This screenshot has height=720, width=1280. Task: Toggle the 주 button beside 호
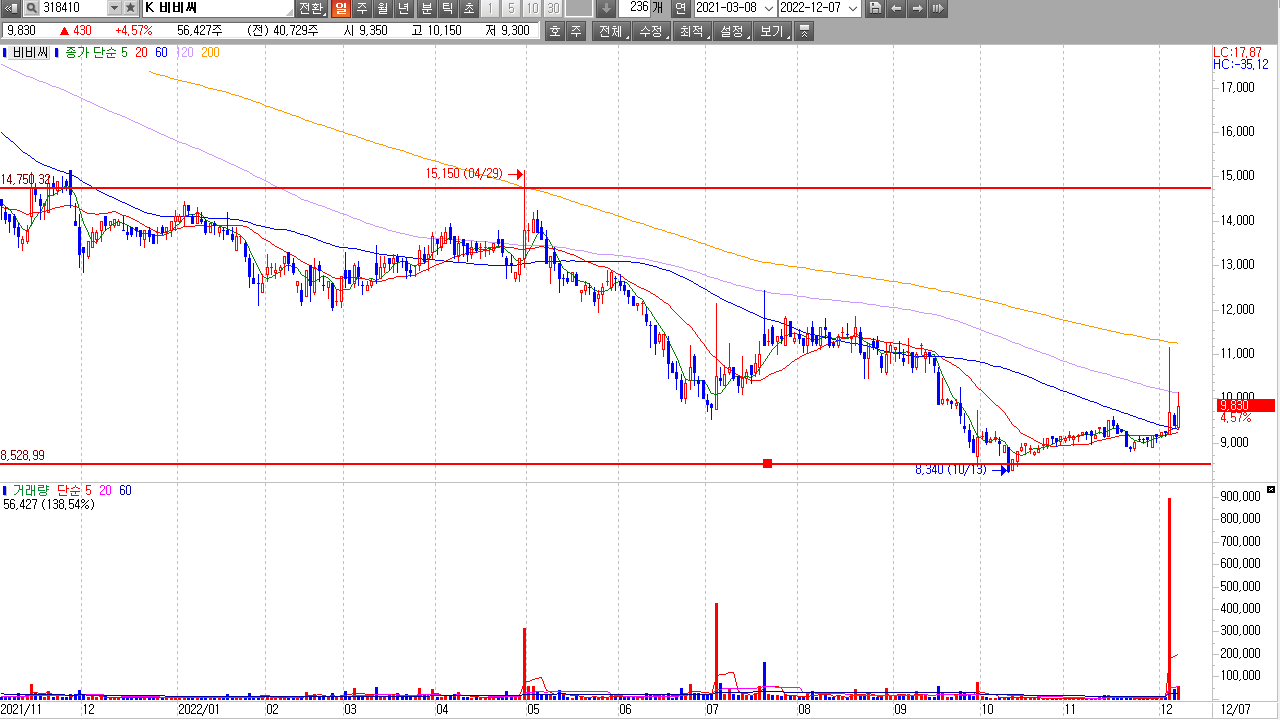coord(576,31)
